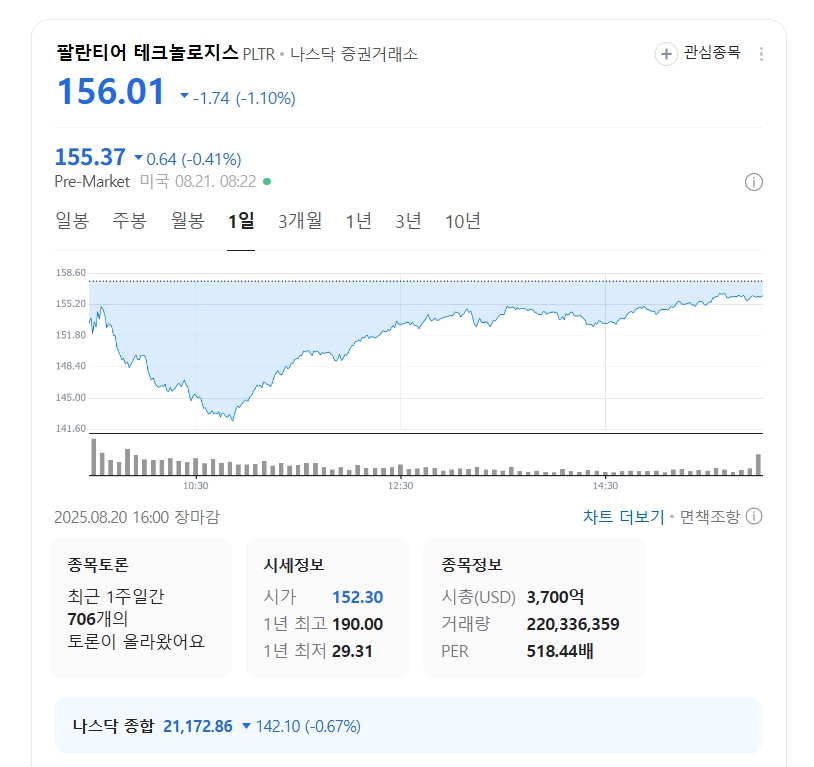The height and width of the screenshot is (767, 814).
Task: Click the 2025.08.20 16:00 장마감 timestamp
Action: [137, 517]
